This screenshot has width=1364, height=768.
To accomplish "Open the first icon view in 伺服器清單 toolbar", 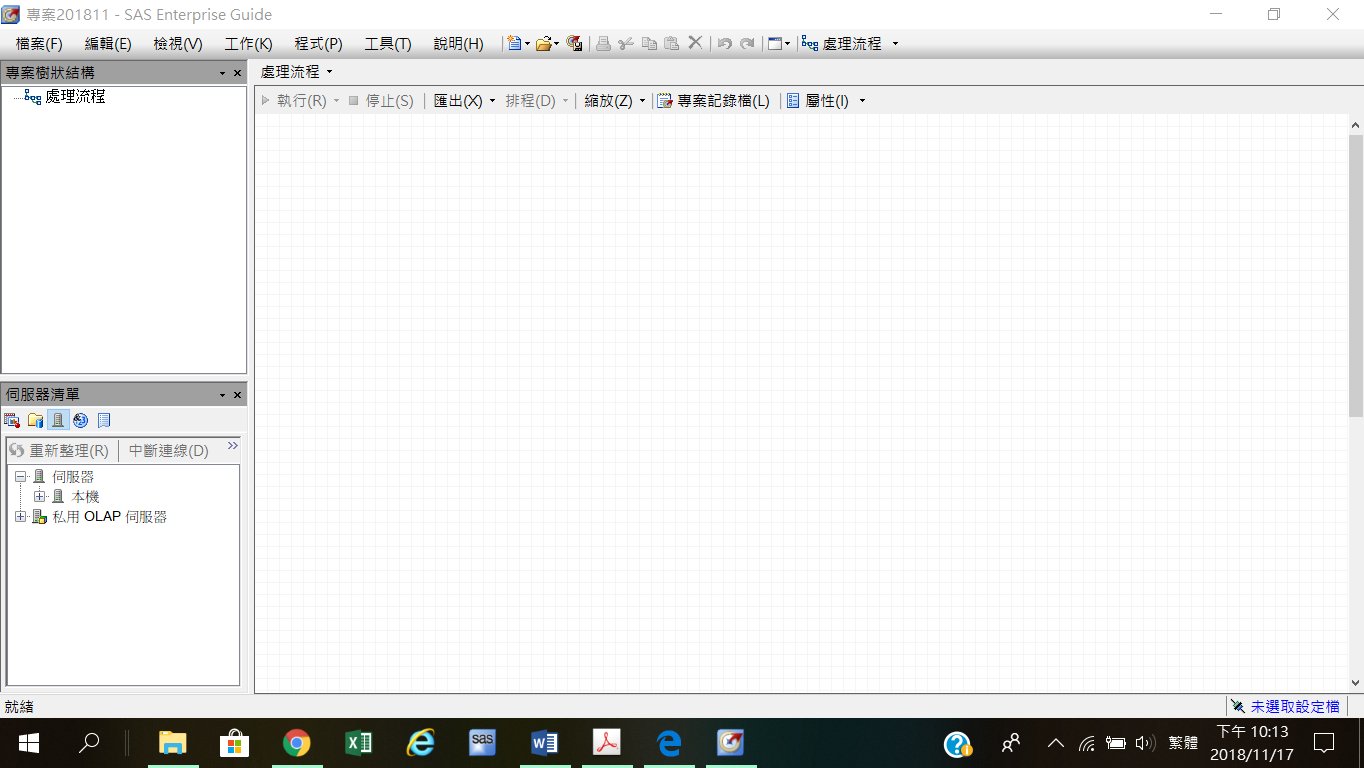I will [12, 421].
